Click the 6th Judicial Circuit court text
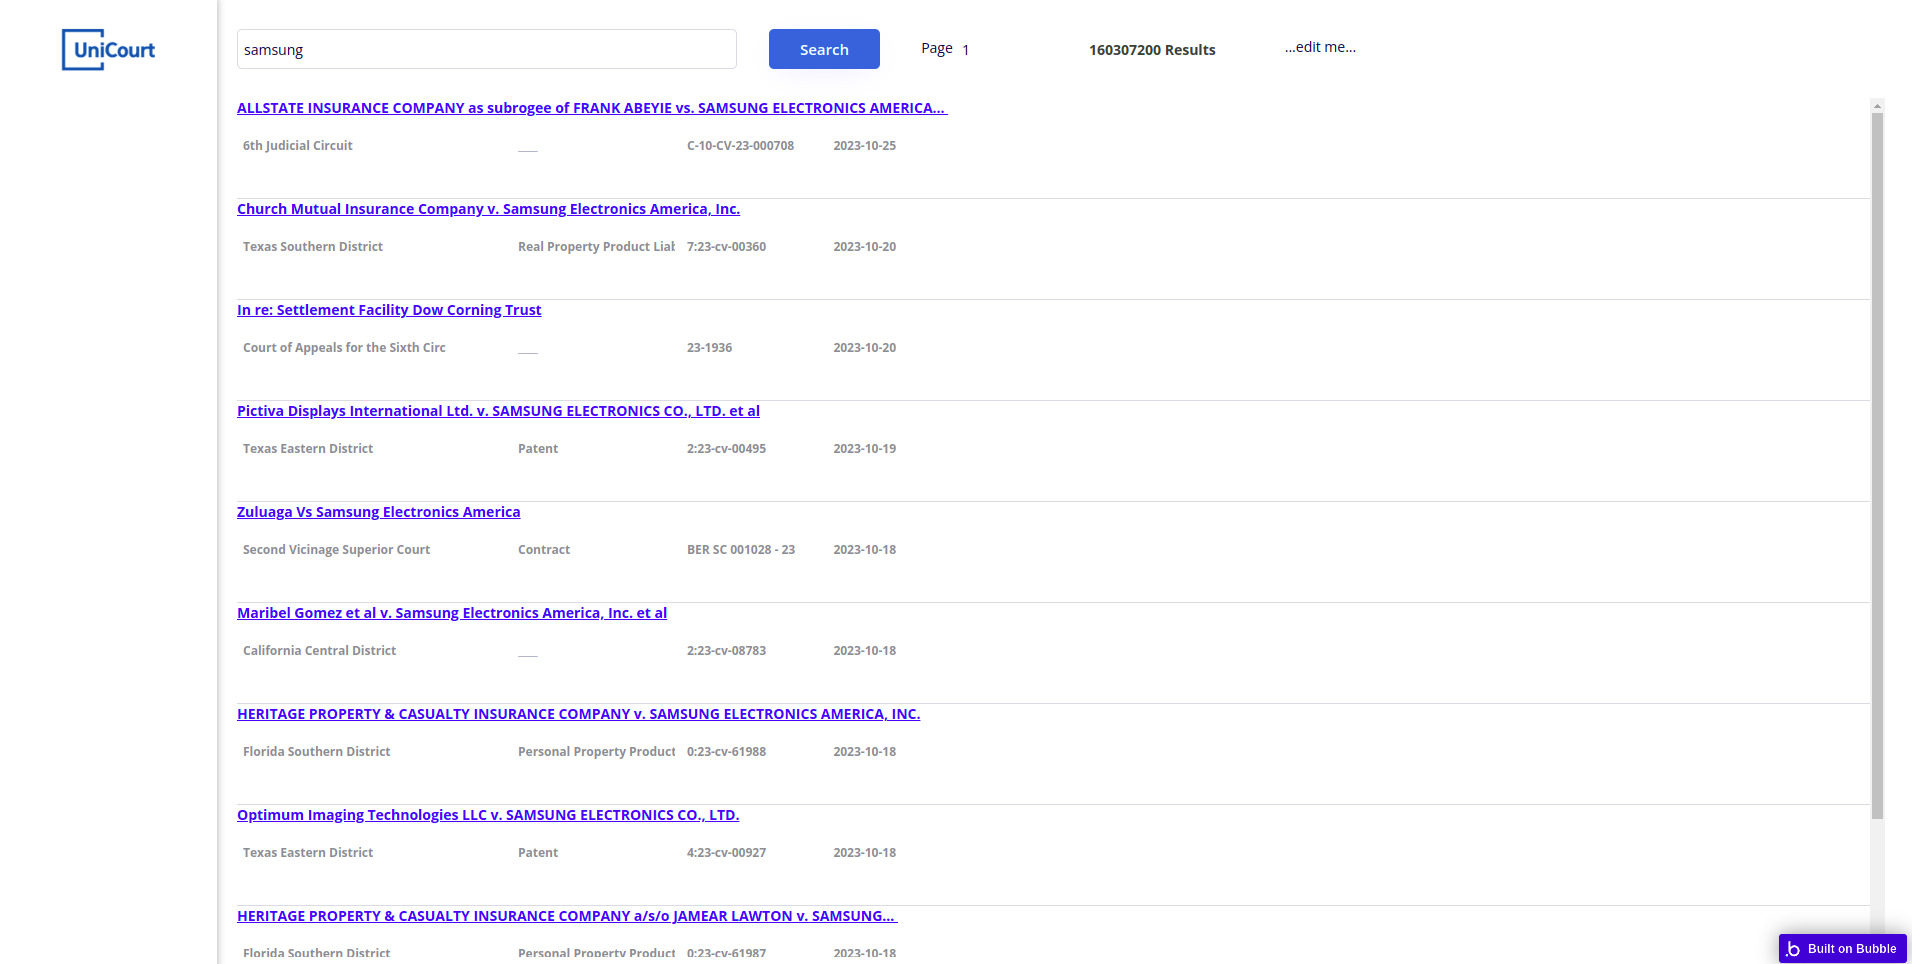Image resolution: width=1912 pixels, height=964 pixels. pos(298,146)
